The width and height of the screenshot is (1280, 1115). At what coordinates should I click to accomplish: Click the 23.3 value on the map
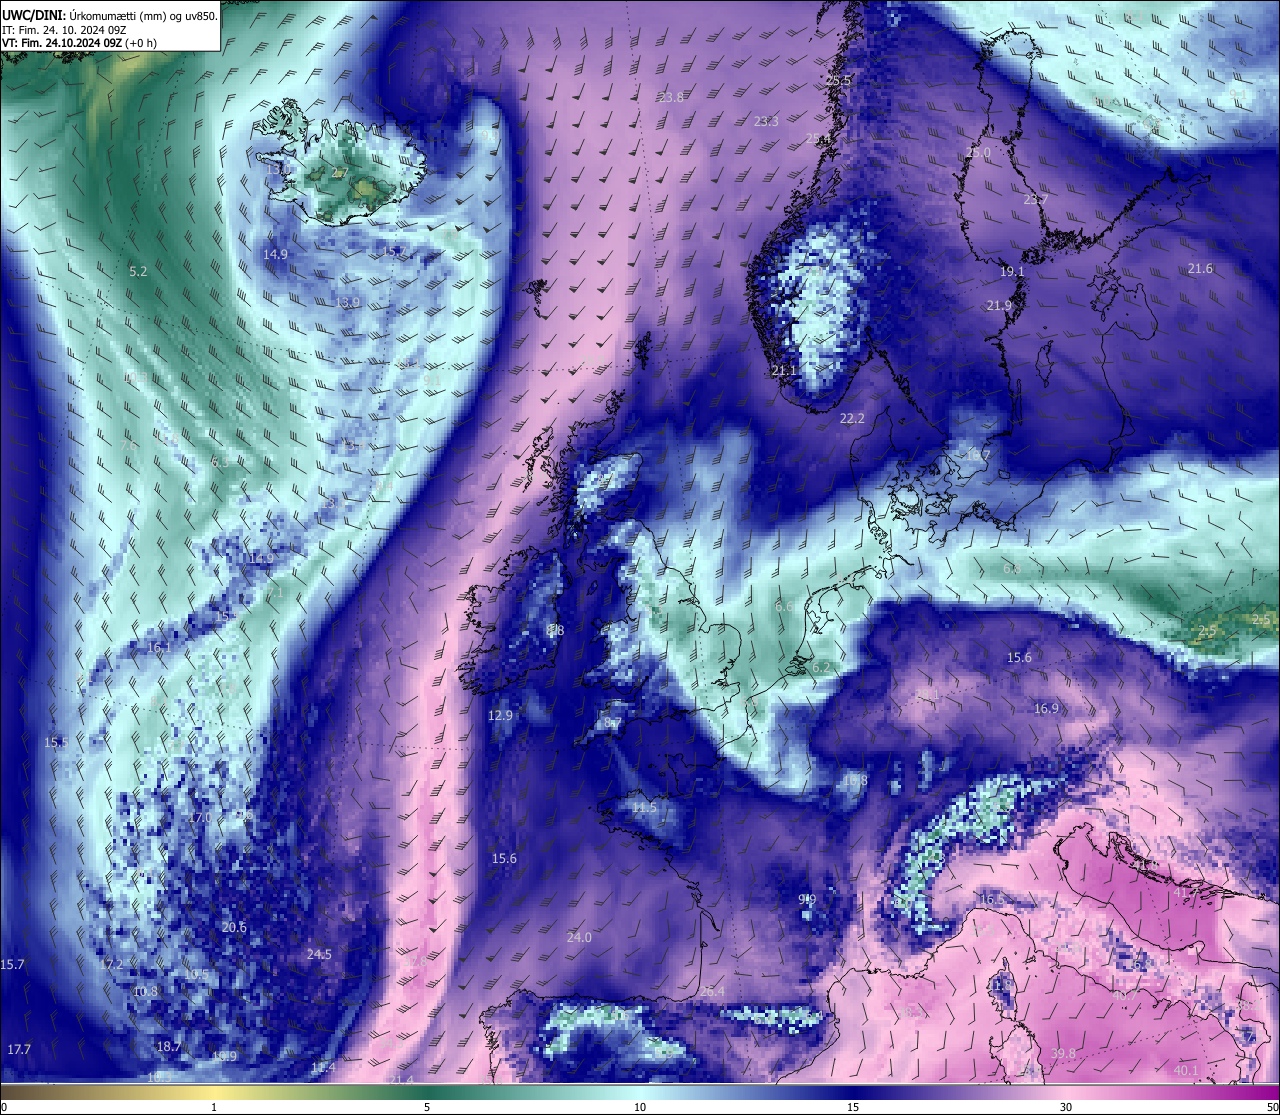[x=766, y=121]
